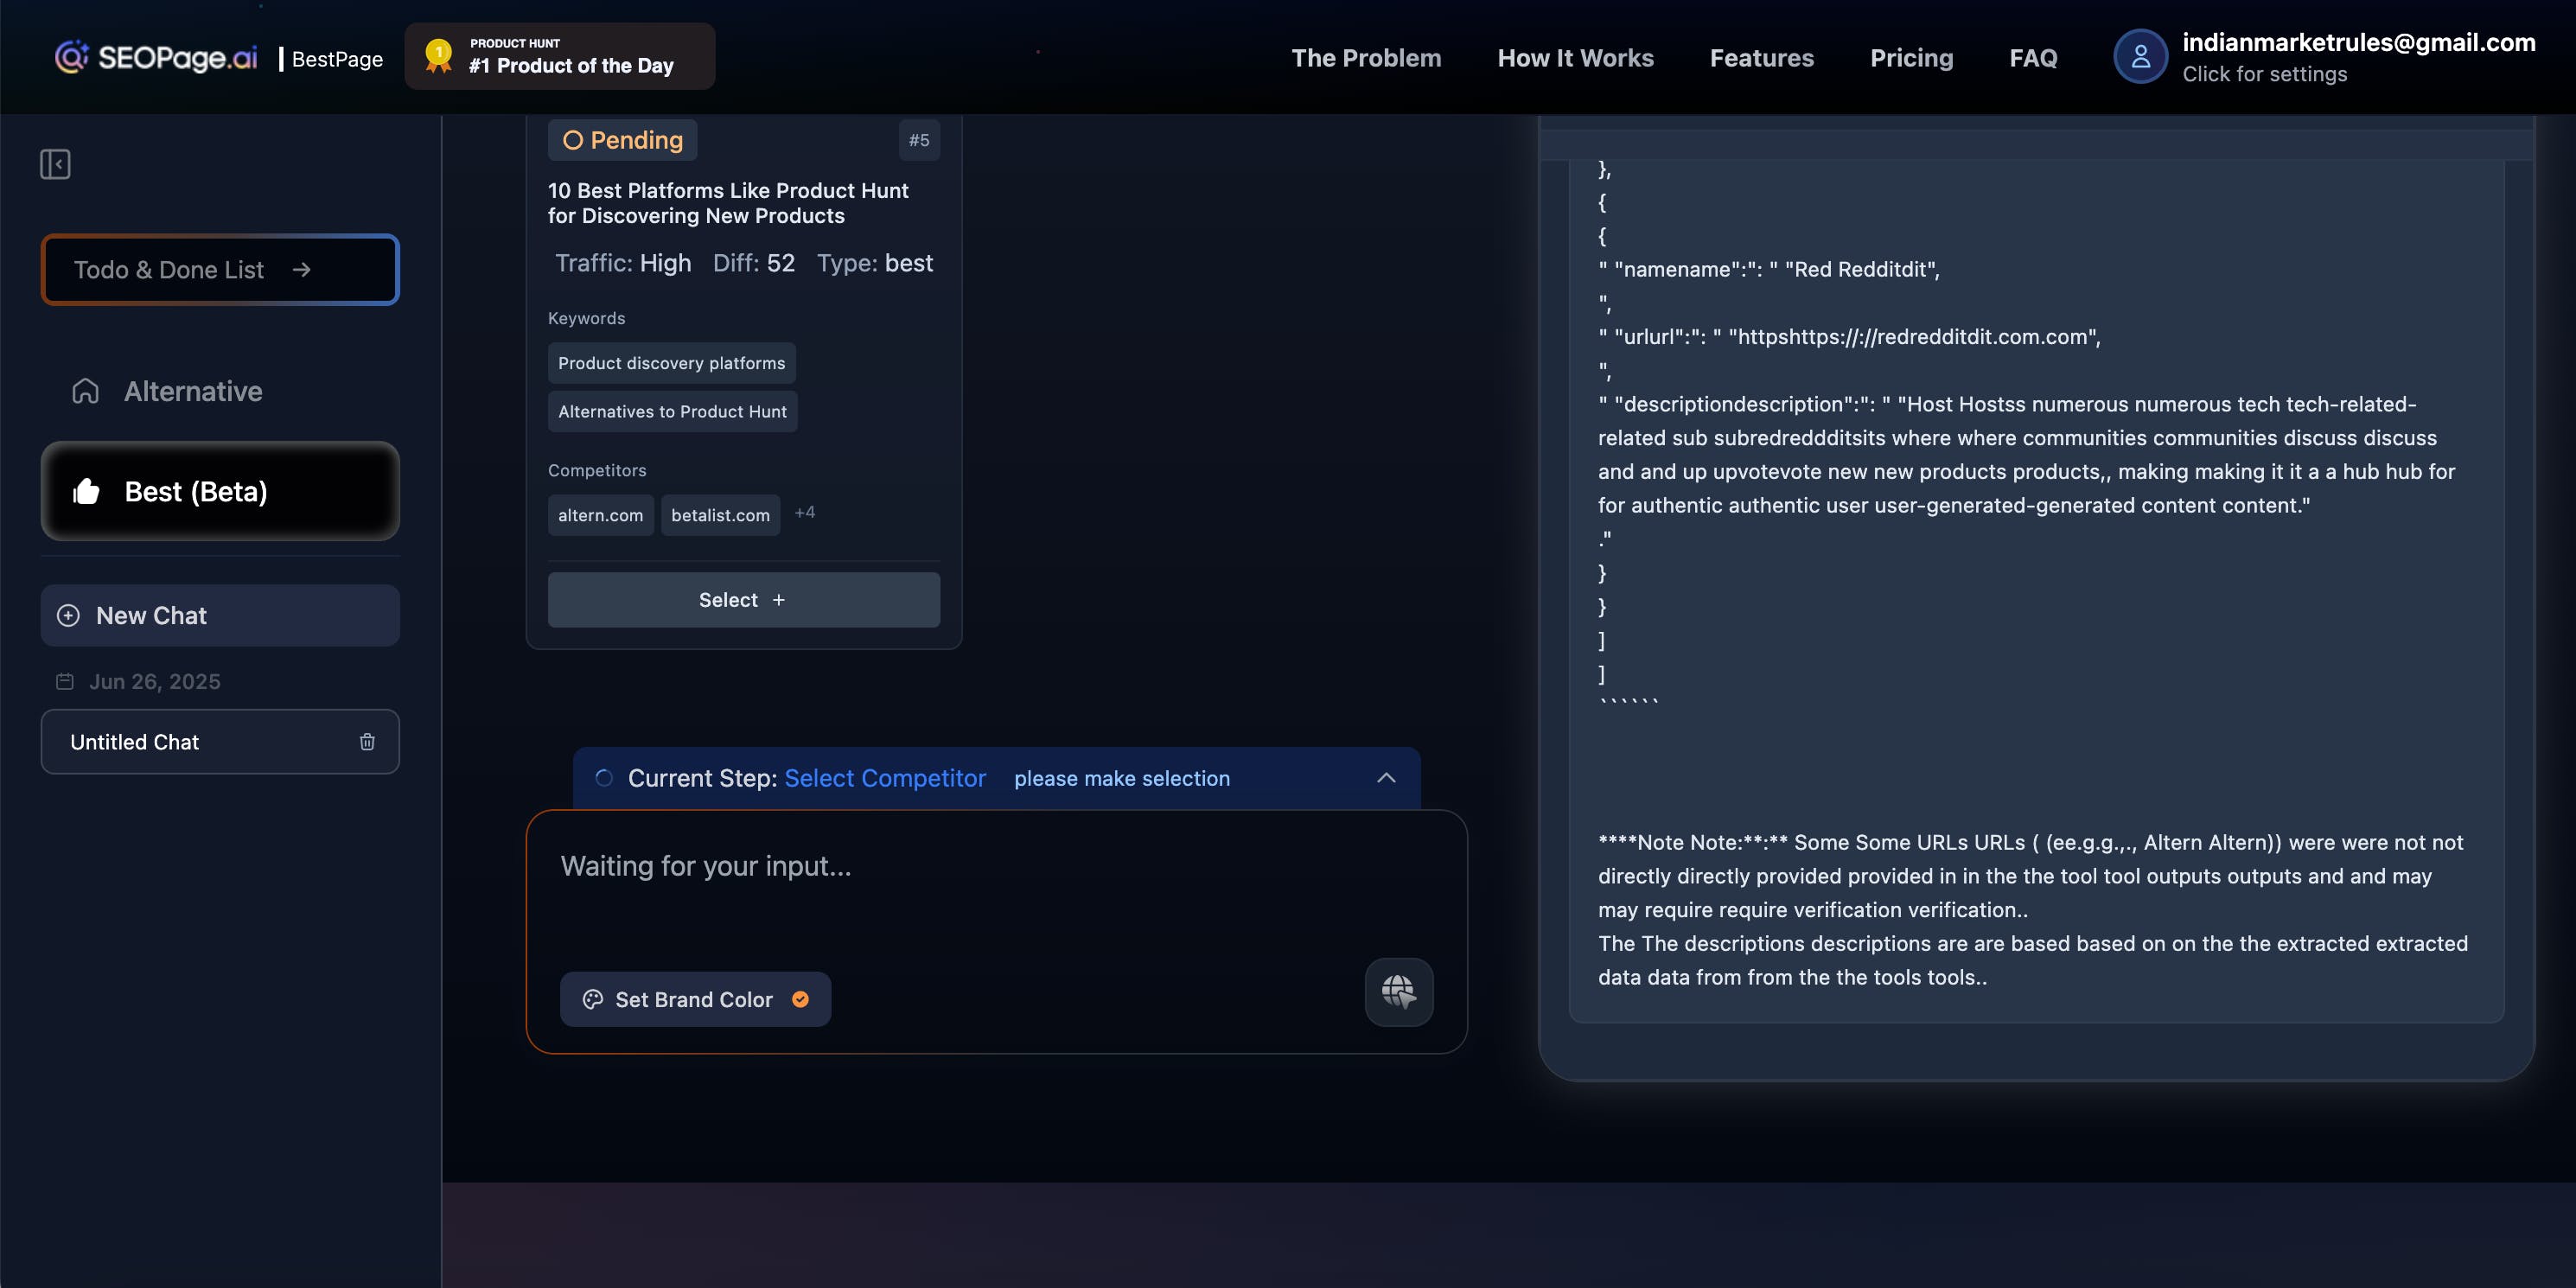Click the Product Hunt medal icon
The height and width of the screenshot is (1288, 2576).
pos(438,55)
